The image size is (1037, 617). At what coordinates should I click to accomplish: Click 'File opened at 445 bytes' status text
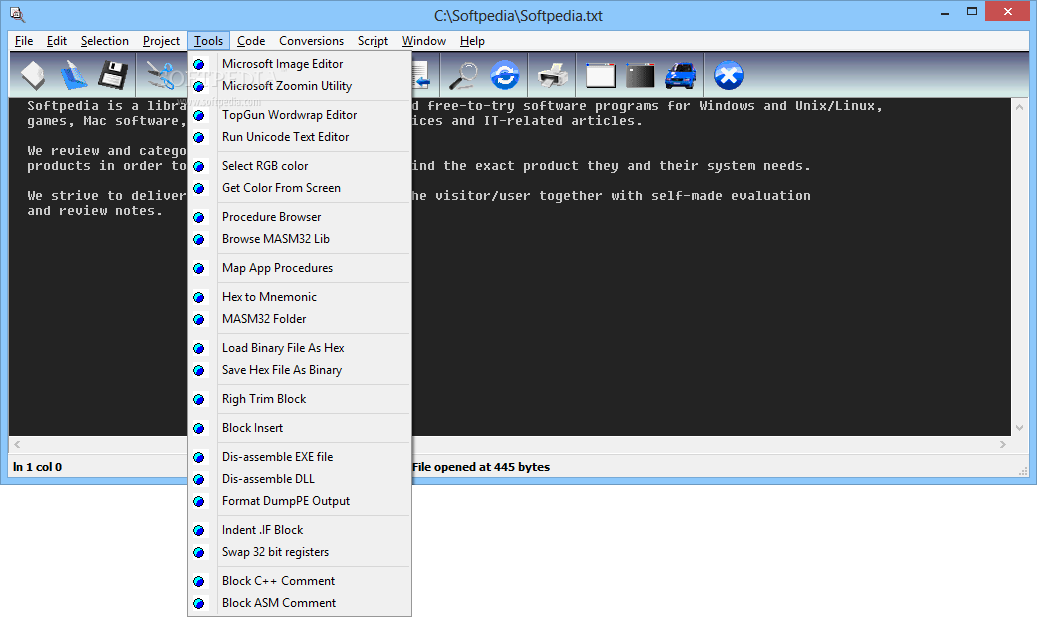481,467
